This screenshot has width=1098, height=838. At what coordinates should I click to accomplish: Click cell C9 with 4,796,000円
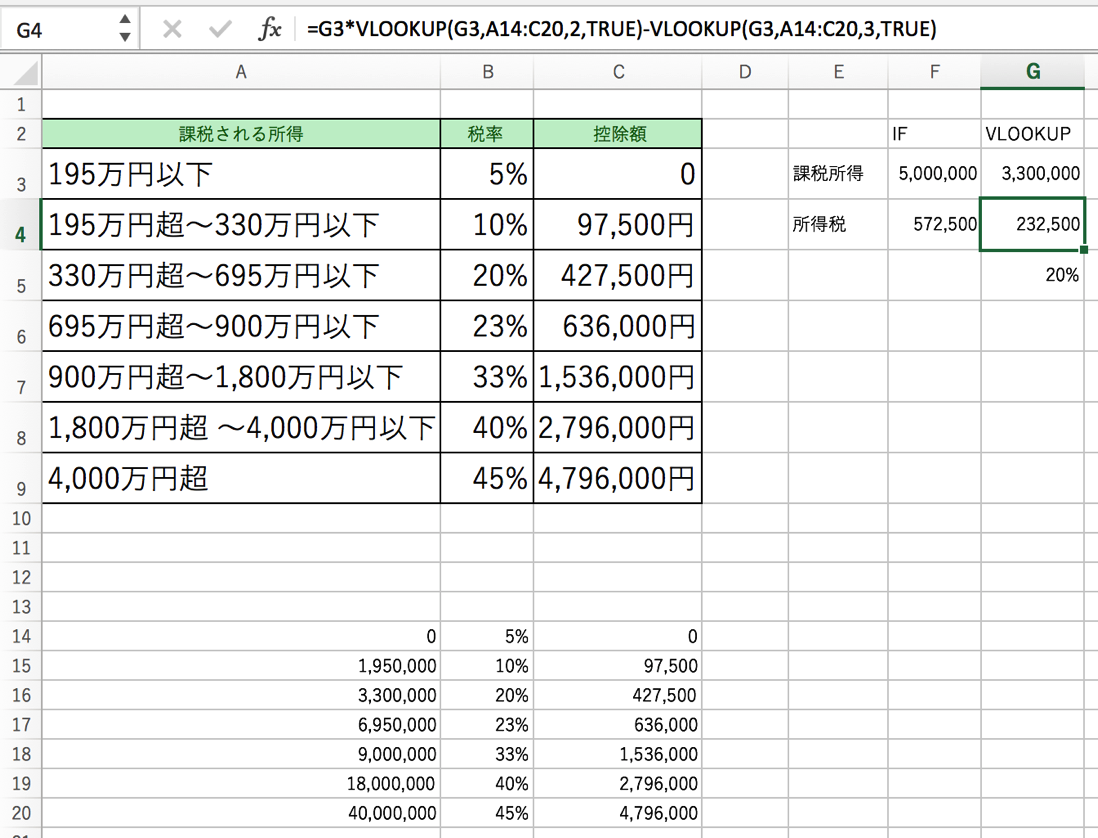pos(618,478)
